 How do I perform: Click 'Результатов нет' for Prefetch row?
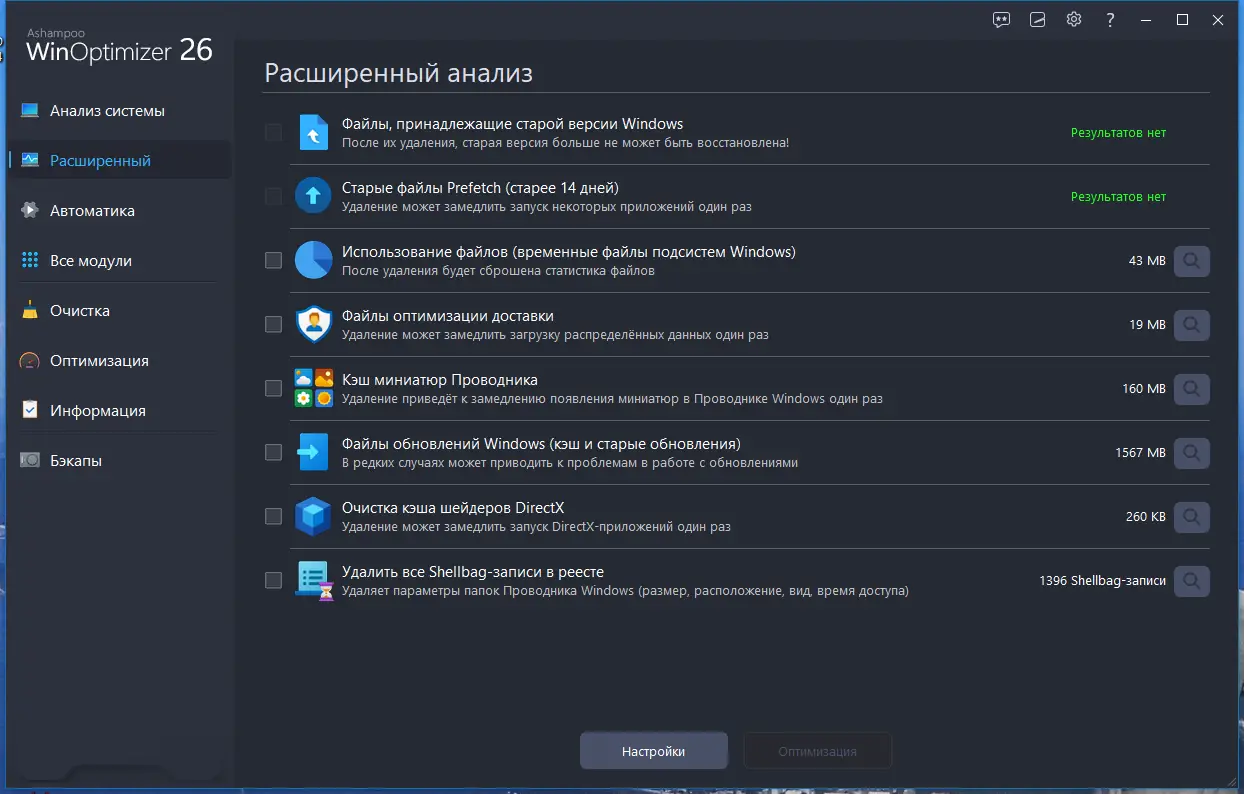point(1118,197)
